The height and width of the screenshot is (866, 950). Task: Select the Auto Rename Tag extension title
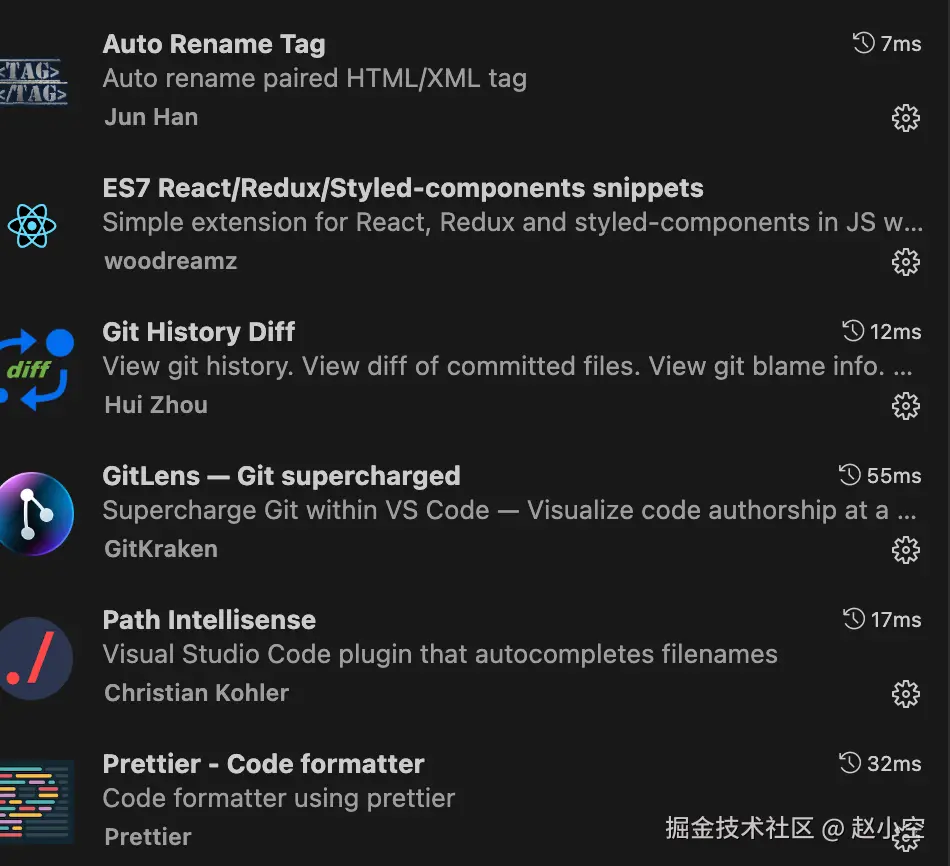214,44
